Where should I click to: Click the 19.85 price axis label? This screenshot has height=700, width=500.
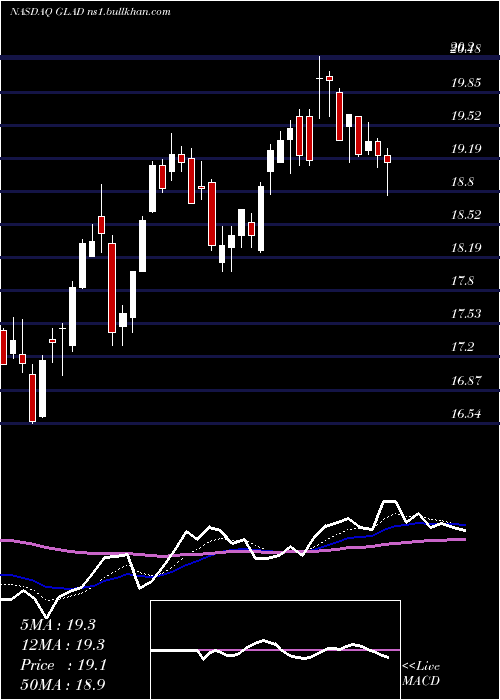click(466, 83)
